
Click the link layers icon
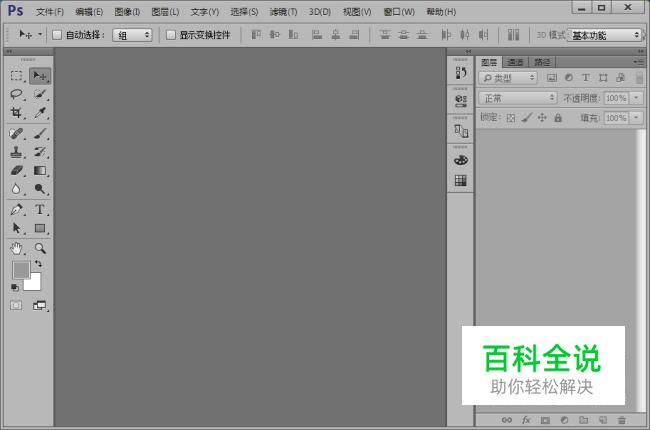click(507, 420)
